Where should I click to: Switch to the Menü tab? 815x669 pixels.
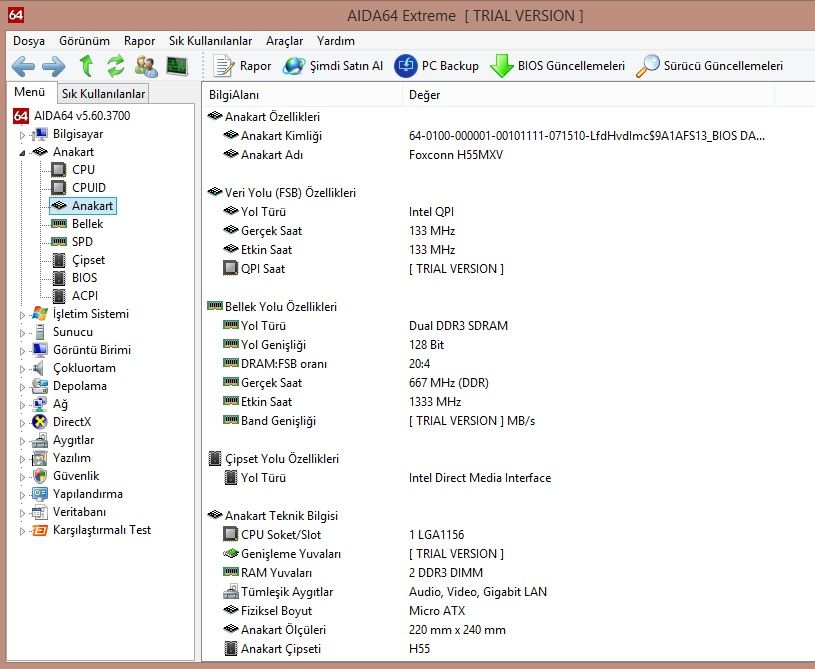coord(30,92)
